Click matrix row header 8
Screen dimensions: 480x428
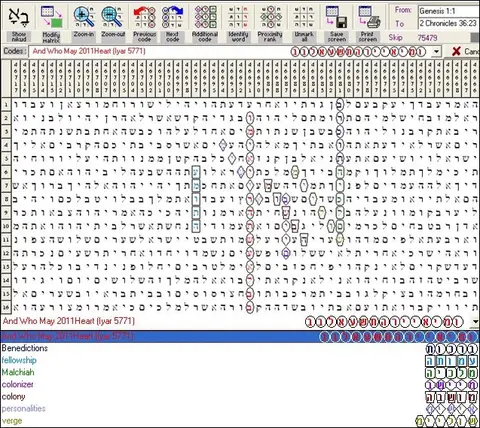6,199
